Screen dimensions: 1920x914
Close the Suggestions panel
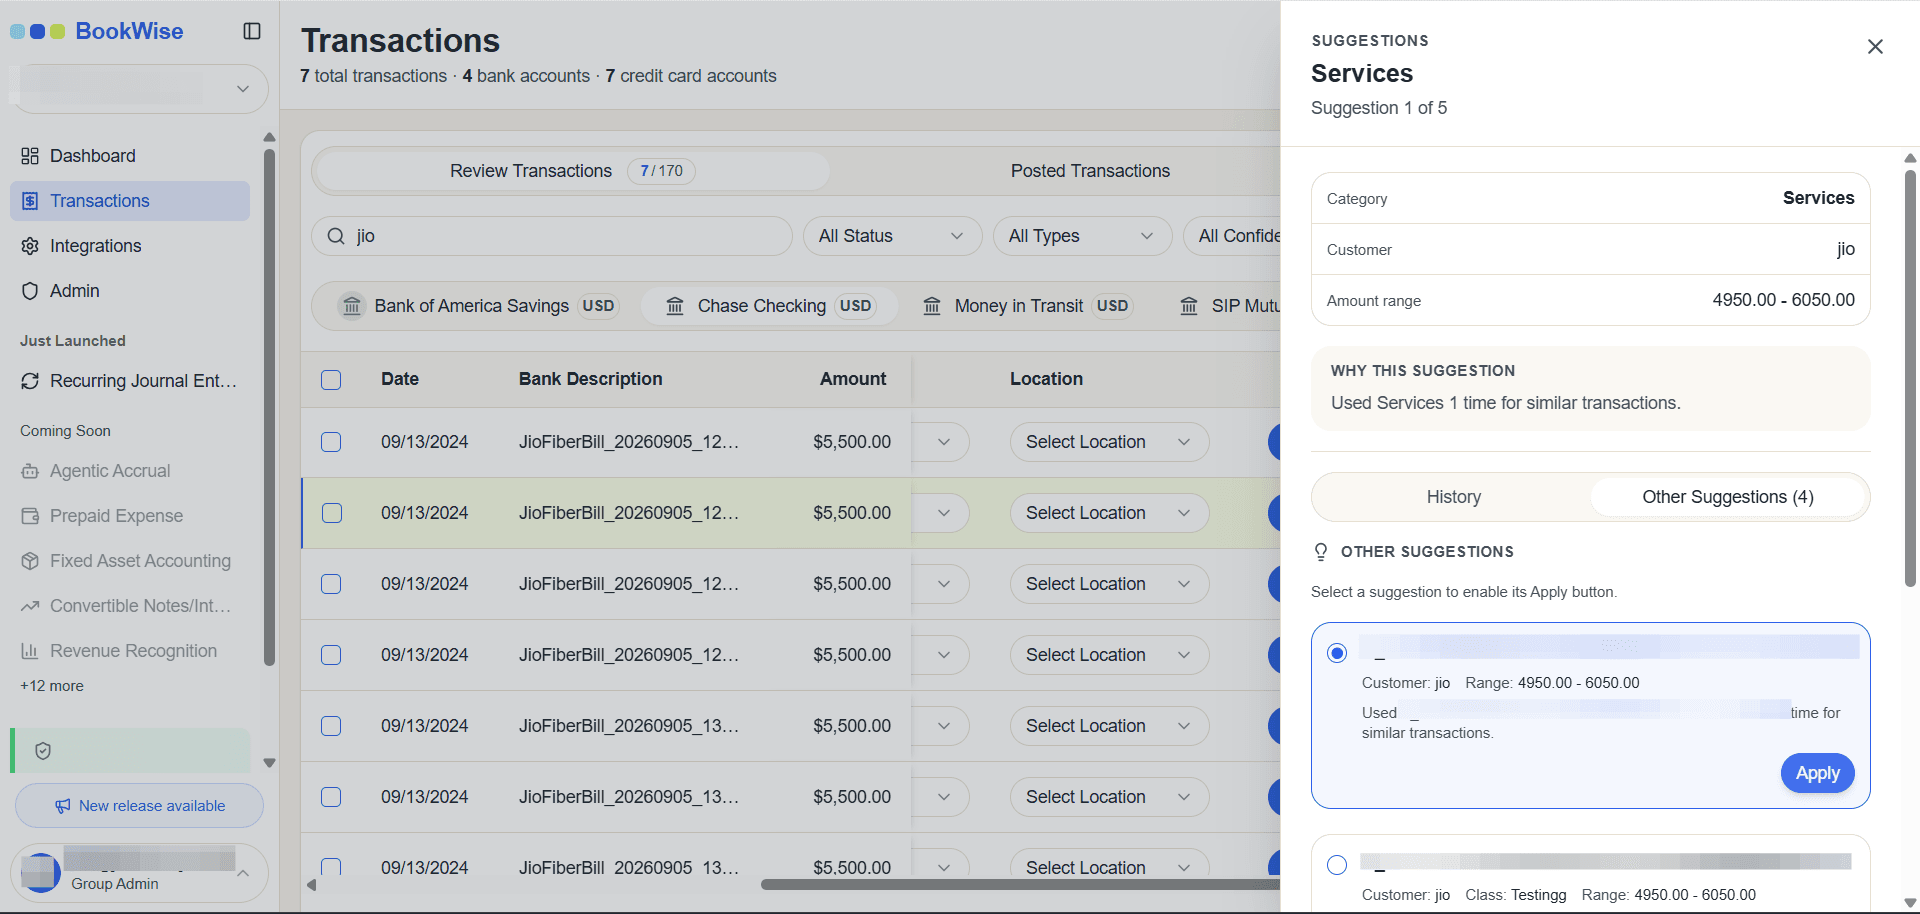tap(1875, 47)
